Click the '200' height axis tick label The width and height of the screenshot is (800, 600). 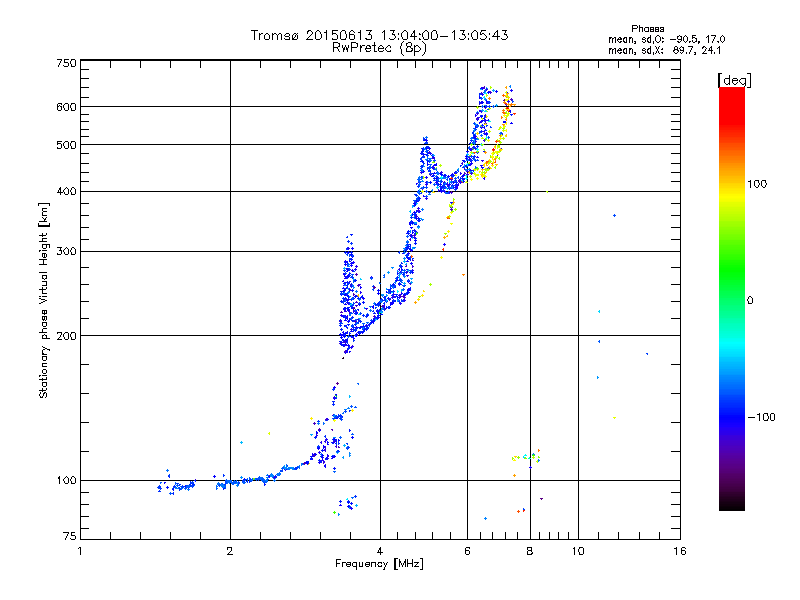(x=66, y=336)
